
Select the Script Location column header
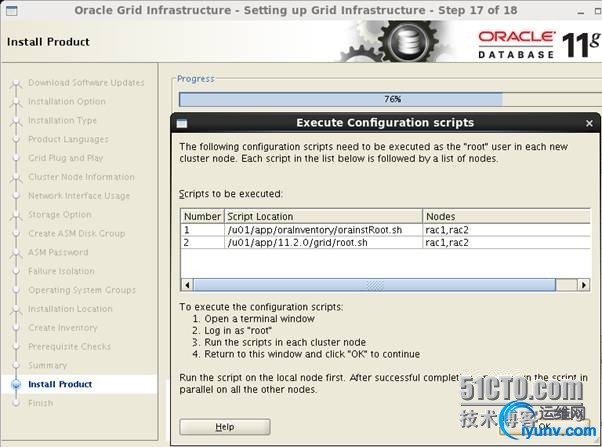(323, 217)
